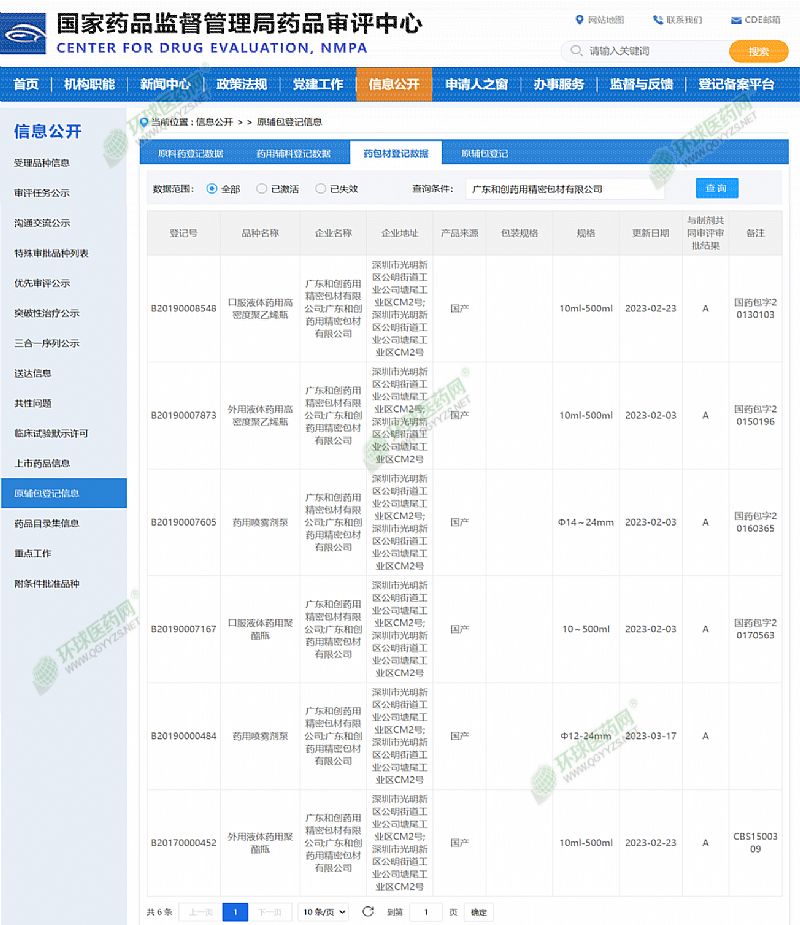Select the 已失效 radio button
The image size is (800, 925).
point(320,188)
